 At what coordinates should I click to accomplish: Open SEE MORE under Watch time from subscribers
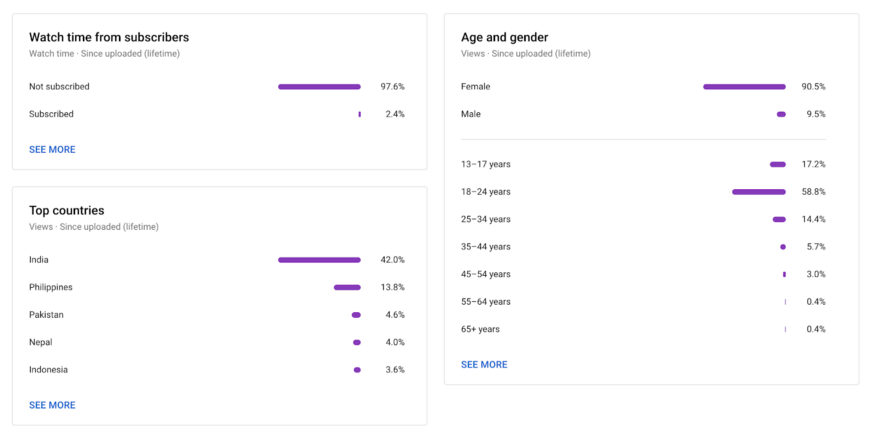(52, 149)
